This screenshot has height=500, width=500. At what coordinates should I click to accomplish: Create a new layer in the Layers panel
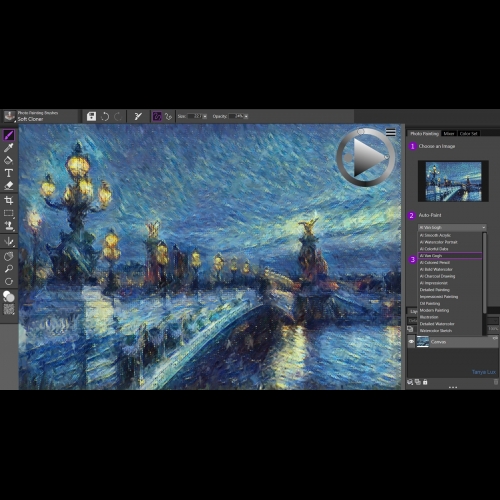(410, 382)
